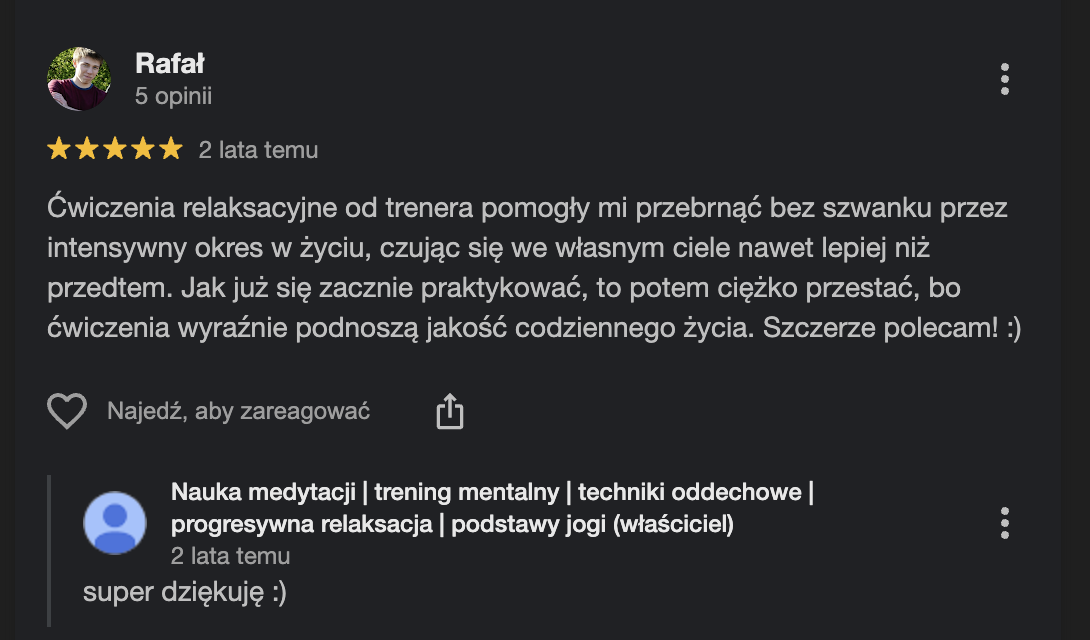This screenshot has width=1090, height=640.
Task: Open the three-dot menu for the owner reply
Action: click(1004, 523)
